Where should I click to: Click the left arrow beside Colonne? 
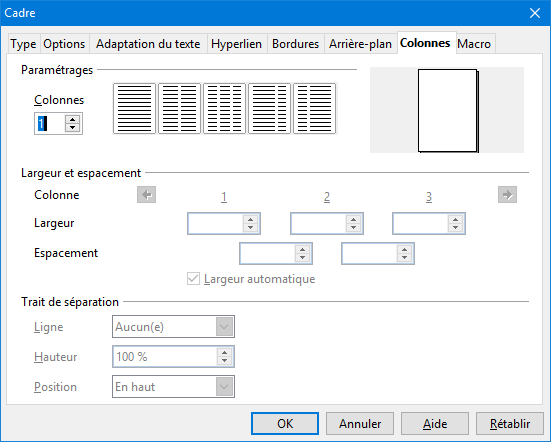pos(147,195)
